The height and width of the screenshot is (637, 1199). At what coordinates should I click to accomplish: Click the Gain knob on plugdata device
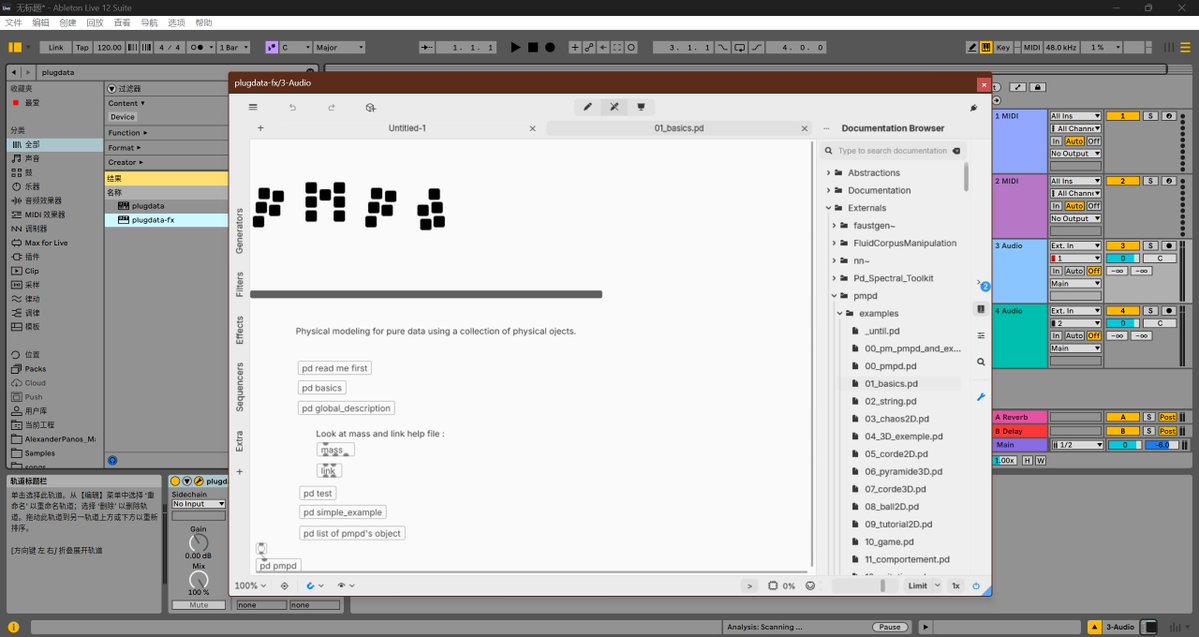[x=198, y=543]
